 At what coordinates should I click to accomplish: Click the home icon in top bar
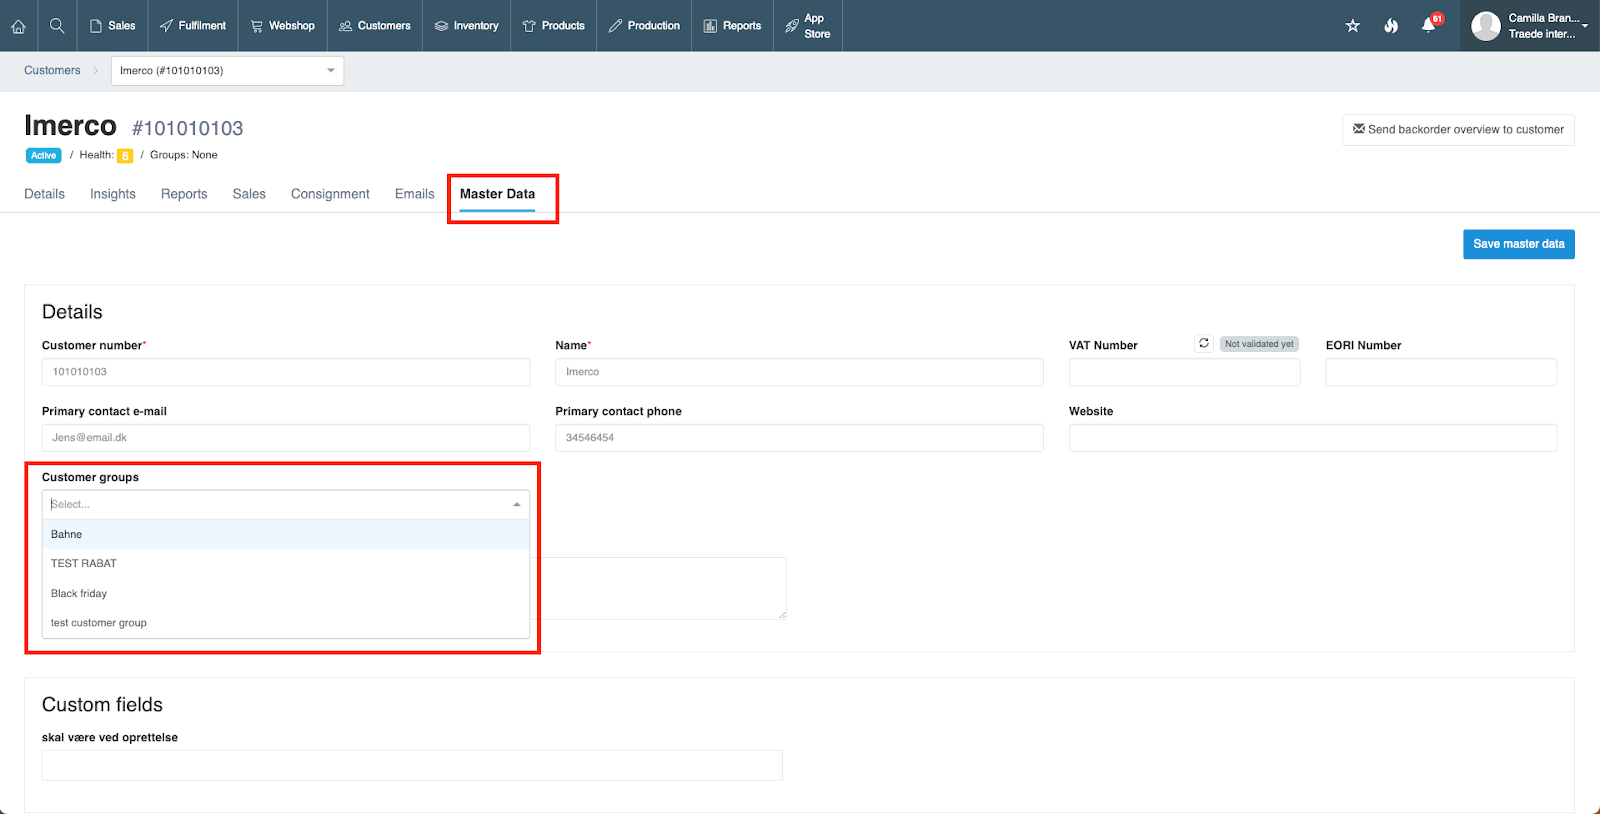tap(18, 26)
